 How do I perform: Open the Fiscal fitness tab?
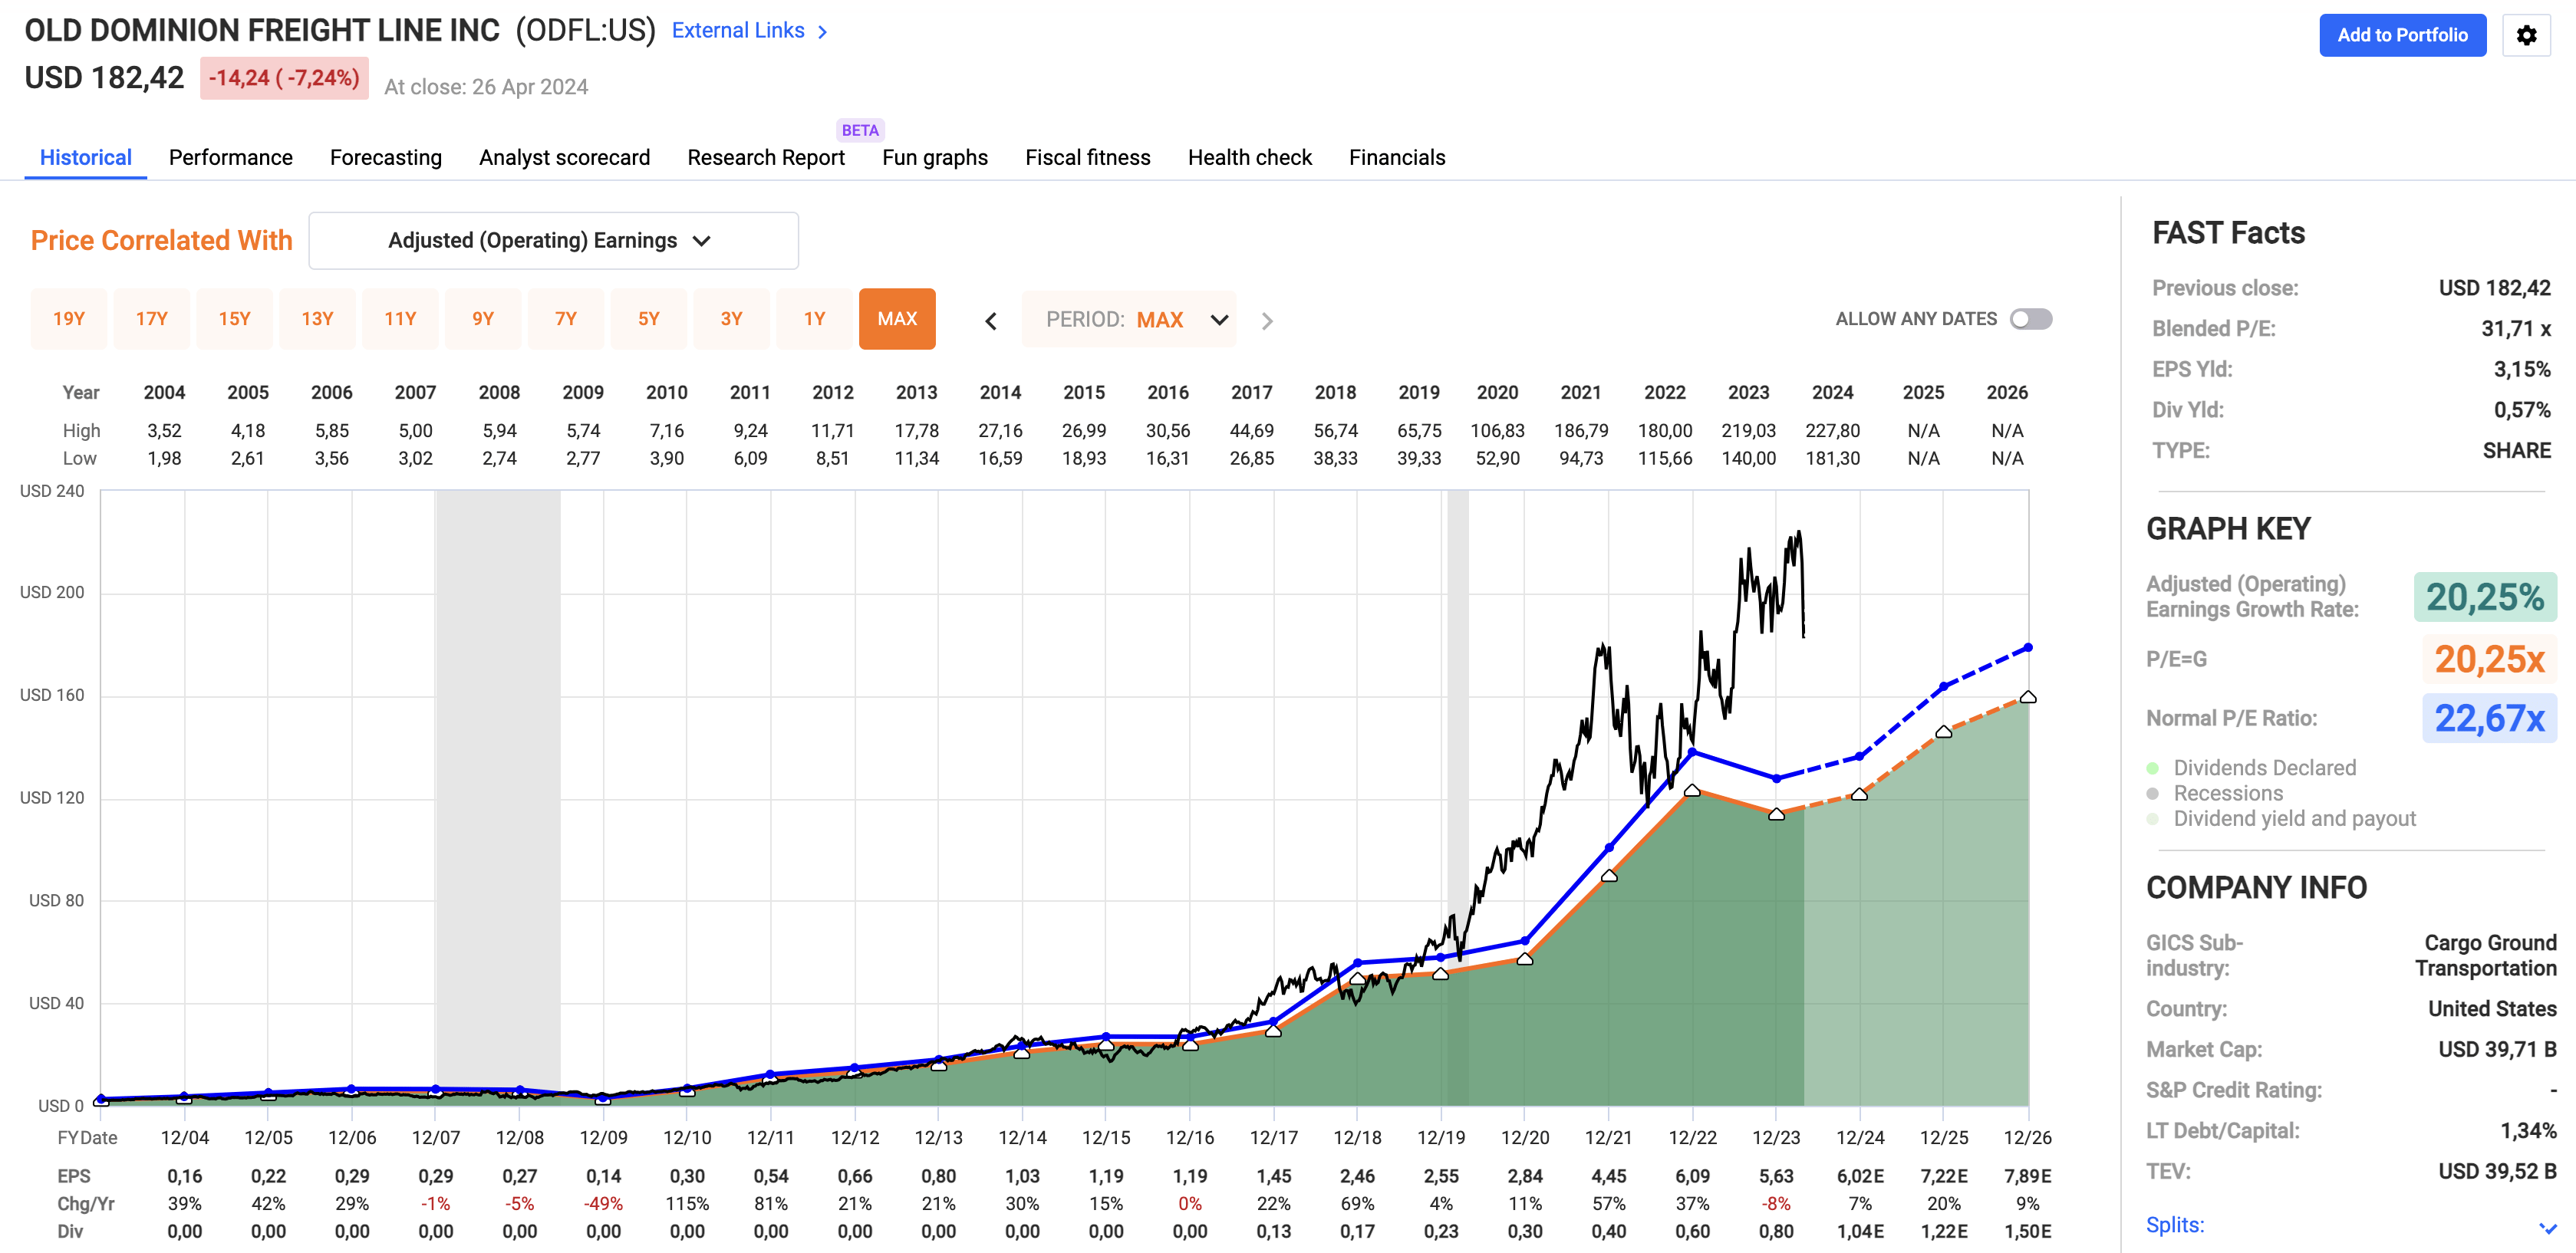pyautogui.click(x=1088, y=157)
